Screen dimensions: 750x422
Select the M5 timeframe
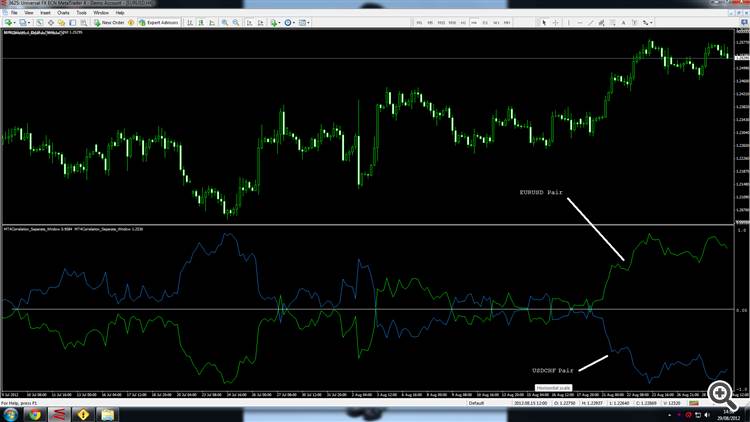point(430,22)
